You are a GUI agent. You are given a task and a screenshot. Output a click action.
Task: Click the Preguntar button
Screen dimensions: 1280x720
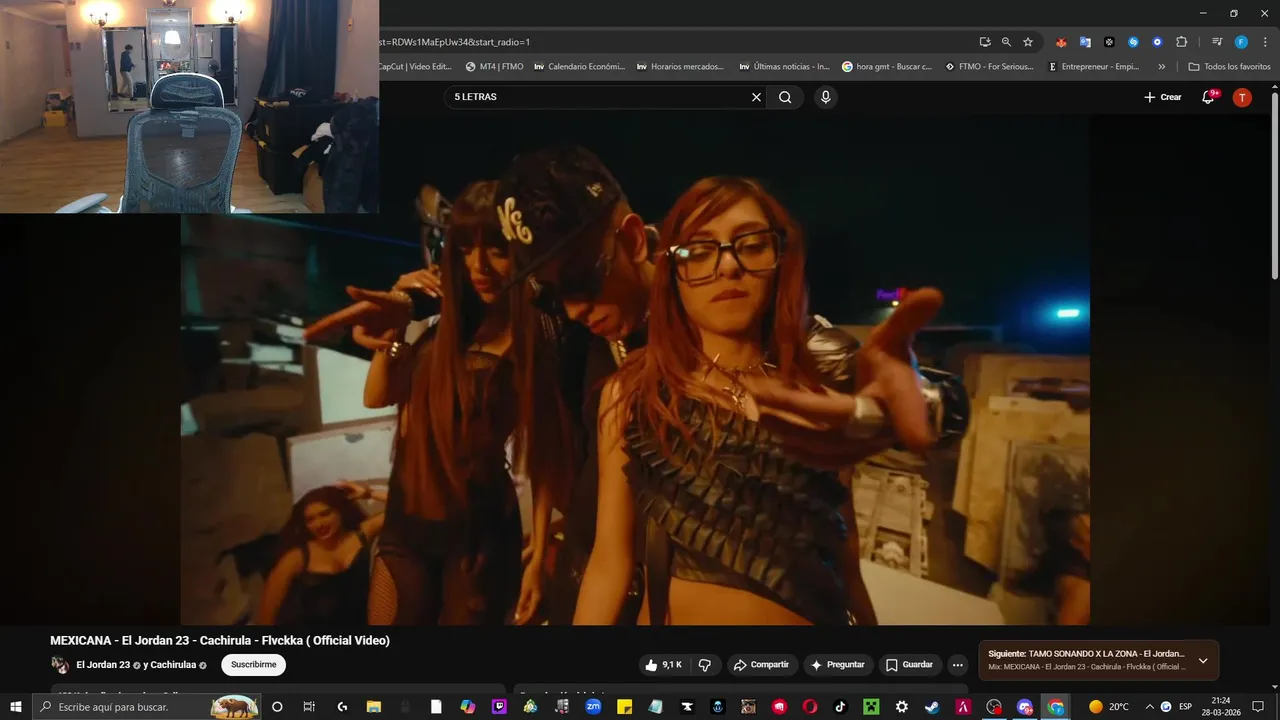pos(838,665)
